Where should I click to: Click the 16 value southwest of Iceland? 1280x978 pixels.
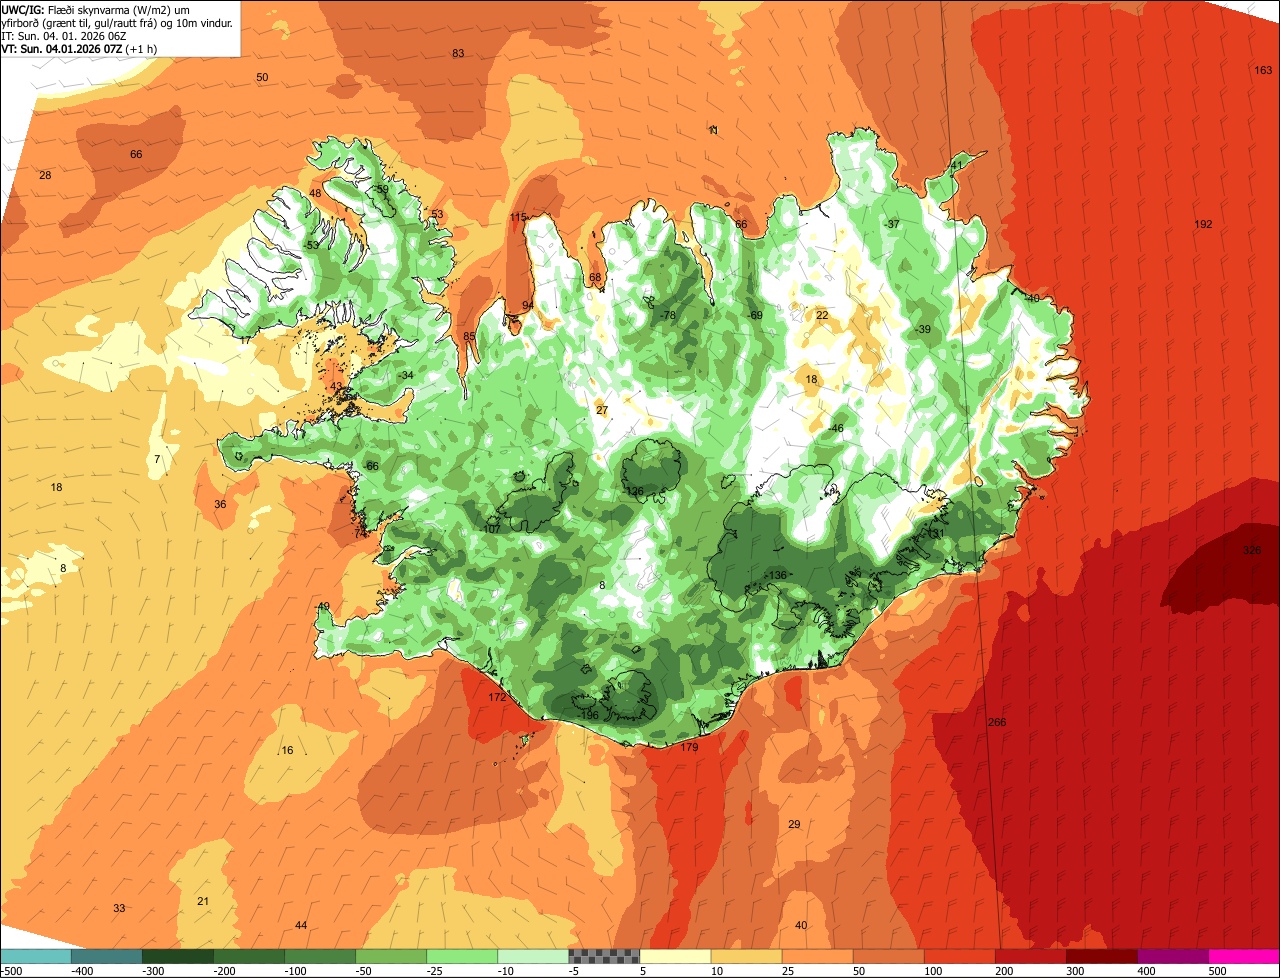coord(287,750)
